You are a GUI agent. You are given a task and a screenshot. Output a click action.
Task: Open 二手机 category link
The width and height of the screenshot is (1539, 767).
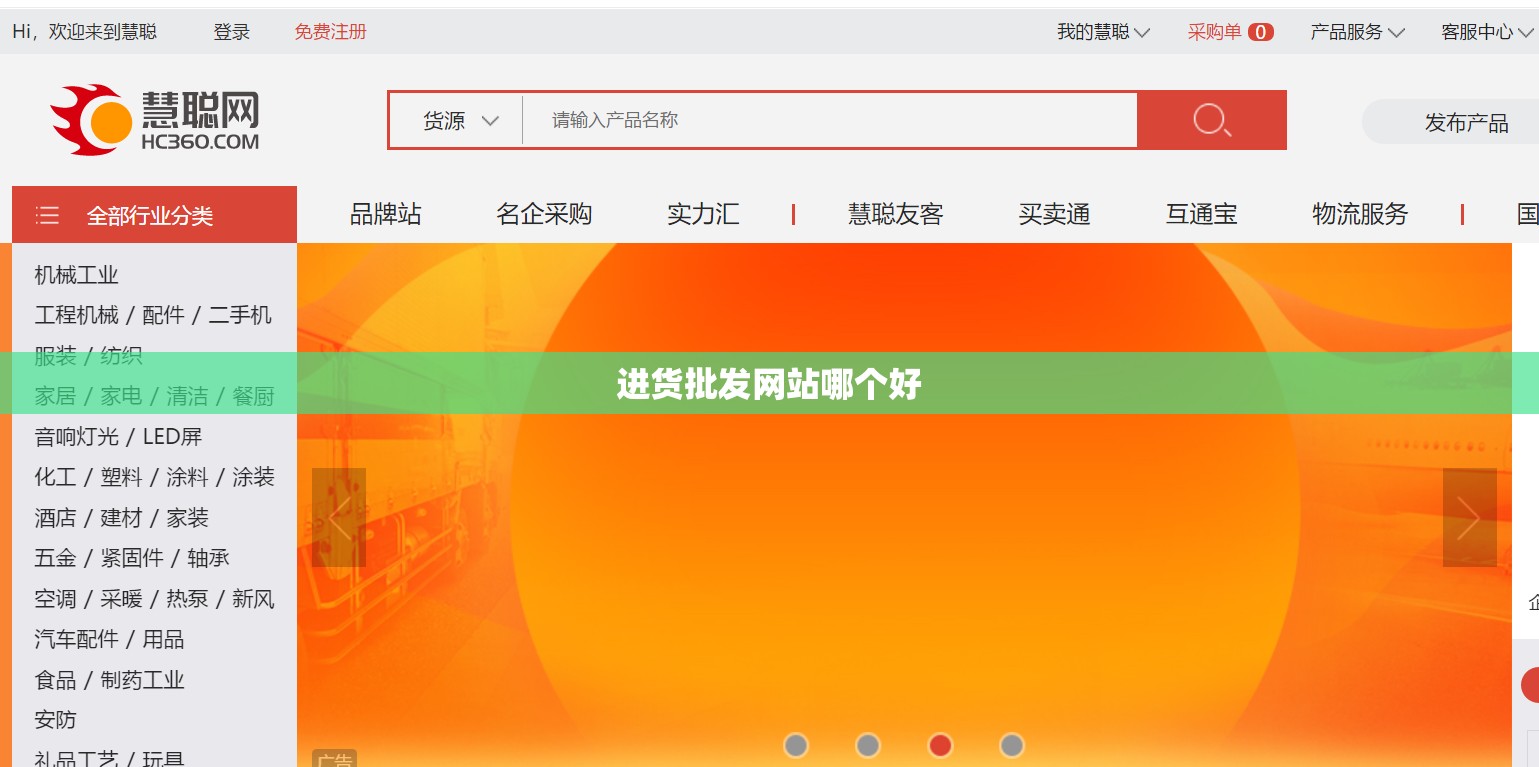240,315
